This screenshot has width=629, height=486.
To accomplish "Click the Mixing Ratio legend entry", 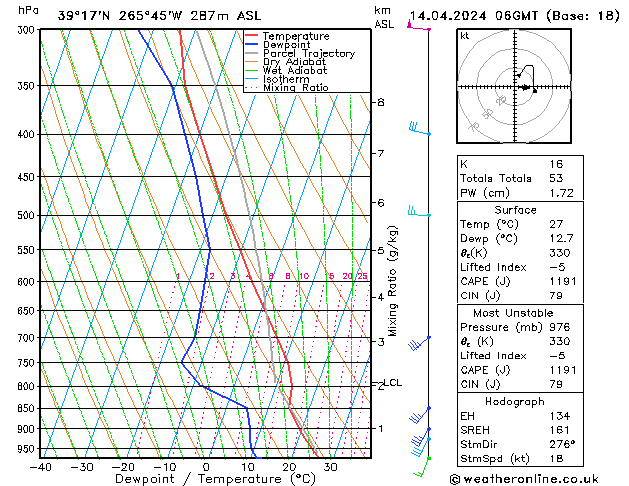I will [x=296, y=87].
